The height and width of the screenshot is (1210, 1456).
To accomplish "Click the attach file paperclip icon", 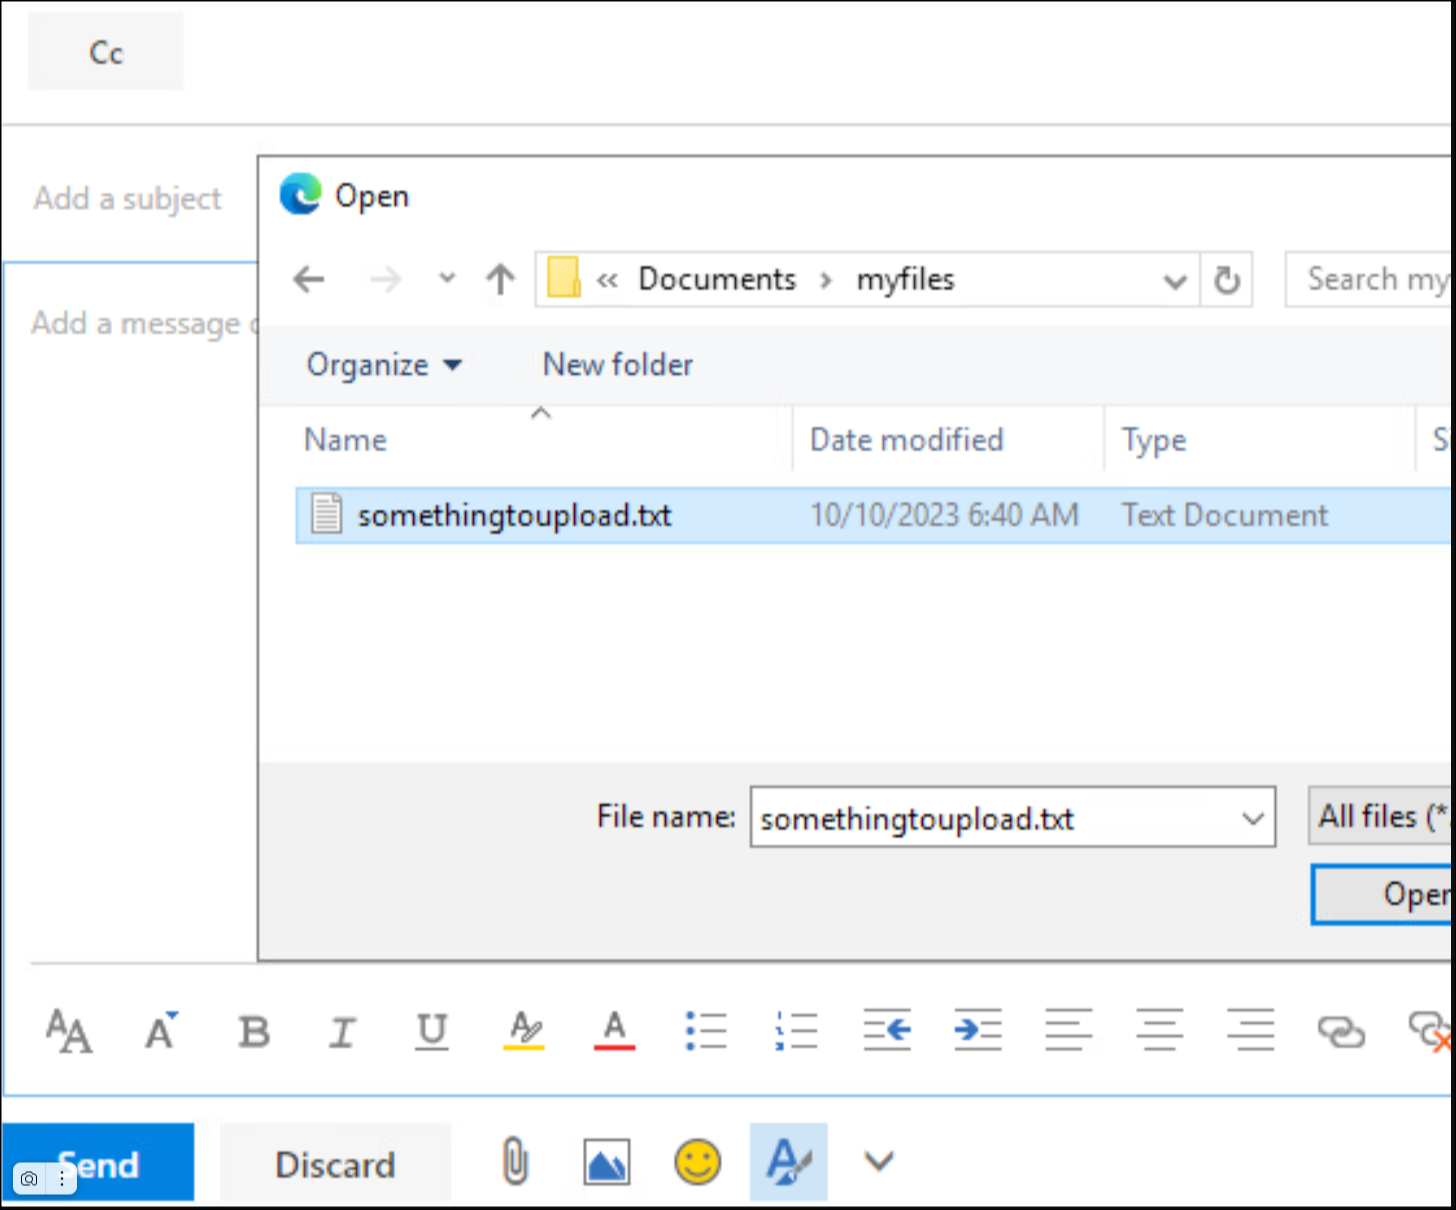I will 515,1162.
